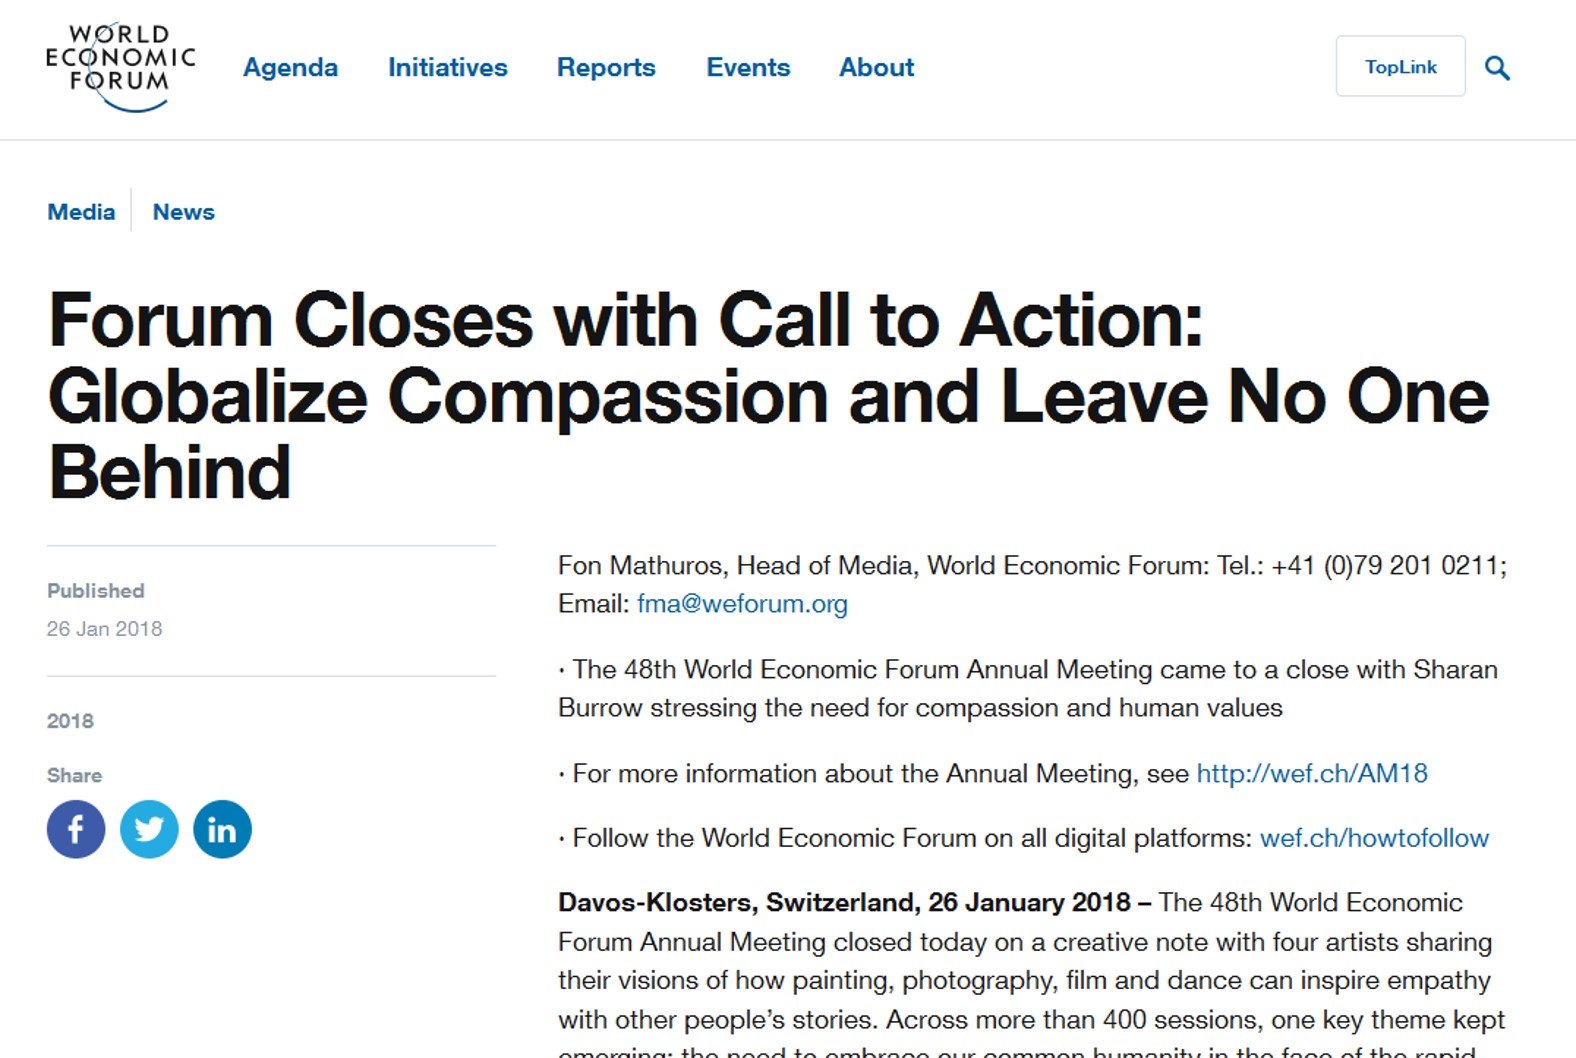
Task: Navigate to the Events page
Action: point(748,67)
